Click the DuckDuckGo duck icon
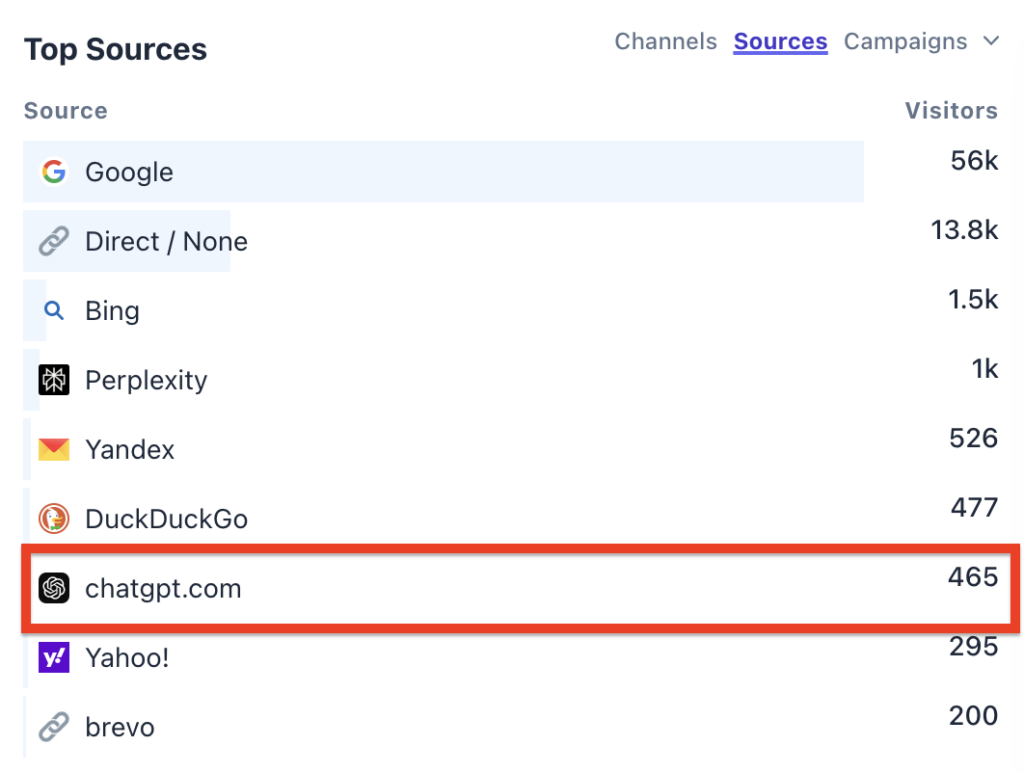The image size is (1024, 773). click(54, 519)
